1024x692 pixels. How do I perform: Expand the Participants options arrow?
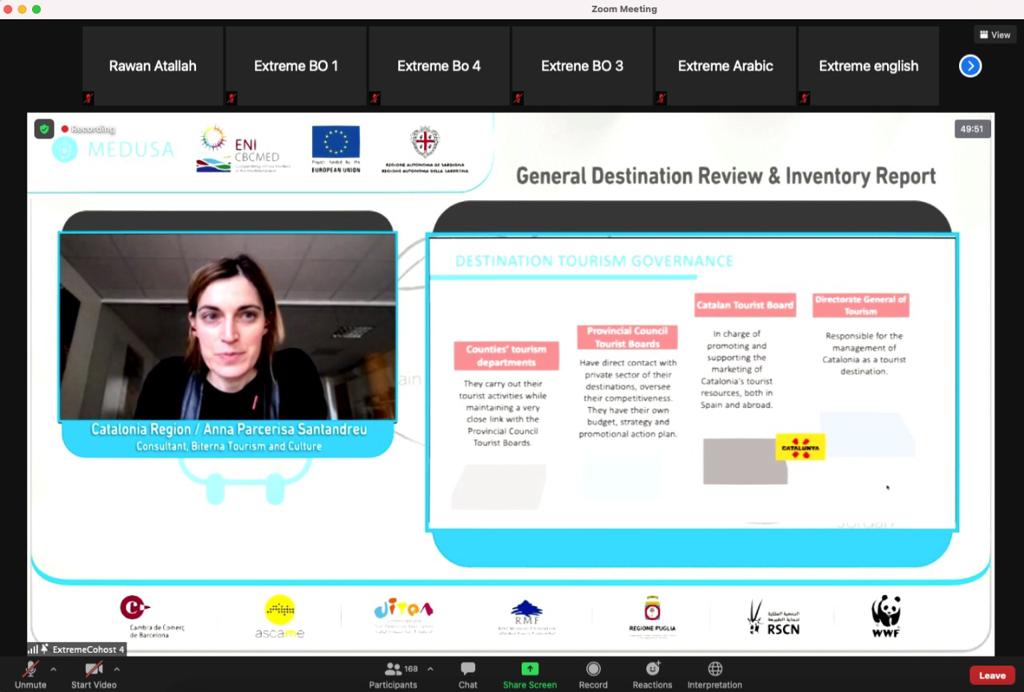430,669
